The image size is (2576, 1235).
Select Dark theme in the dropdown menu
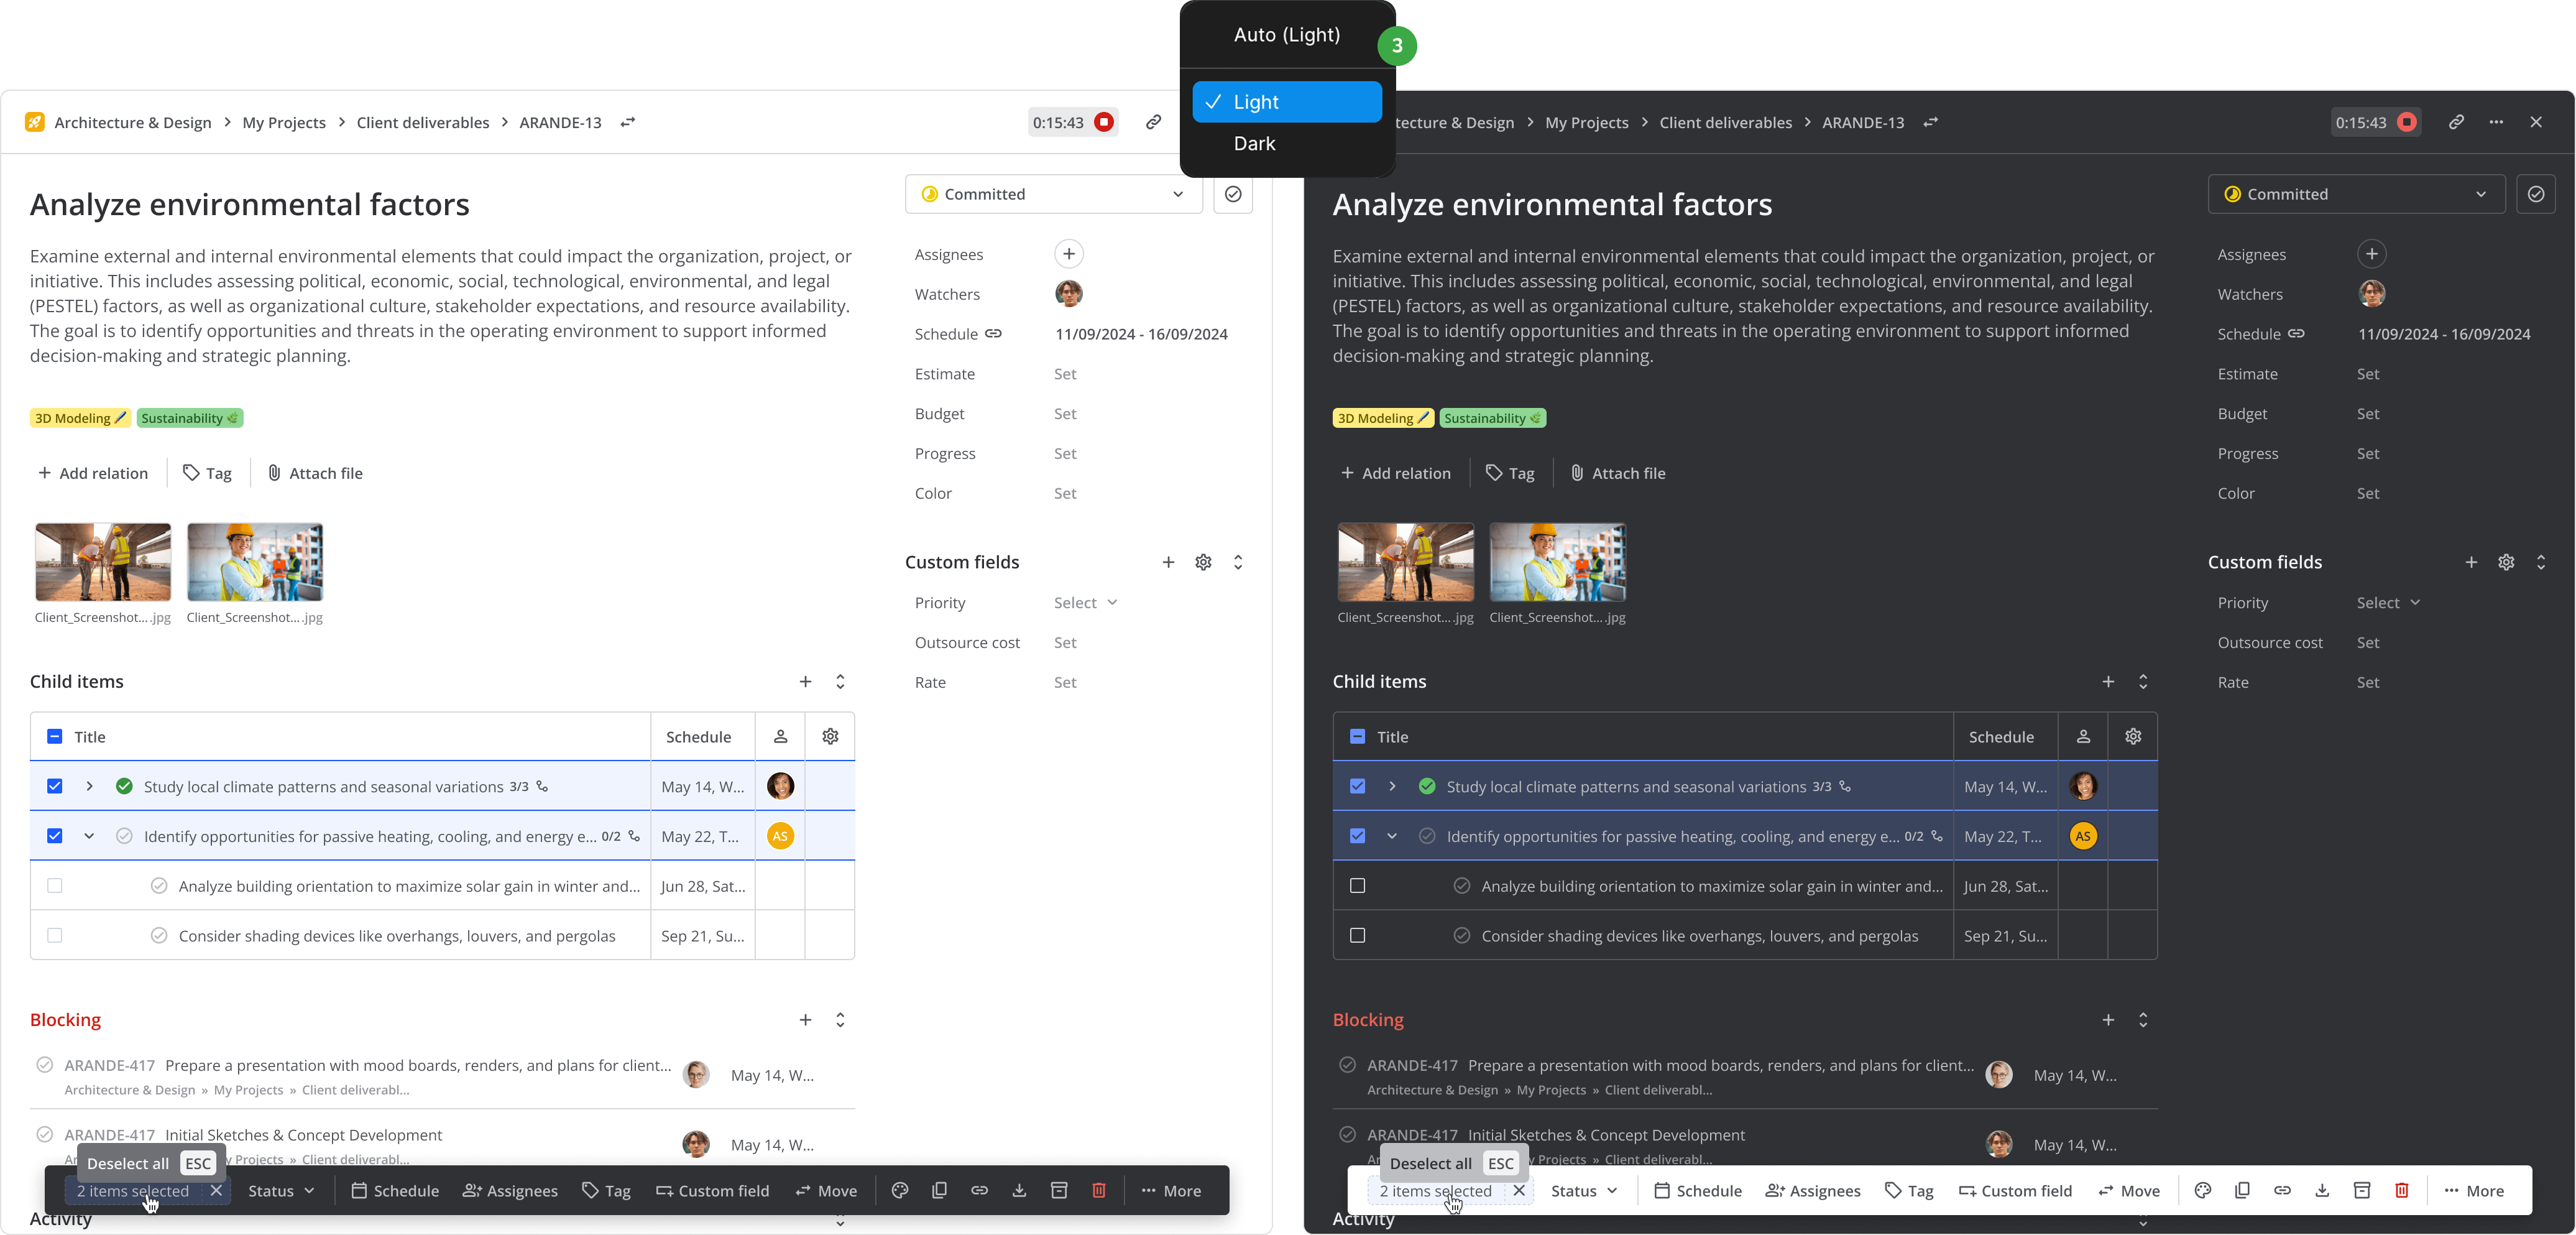point(1254,143)
